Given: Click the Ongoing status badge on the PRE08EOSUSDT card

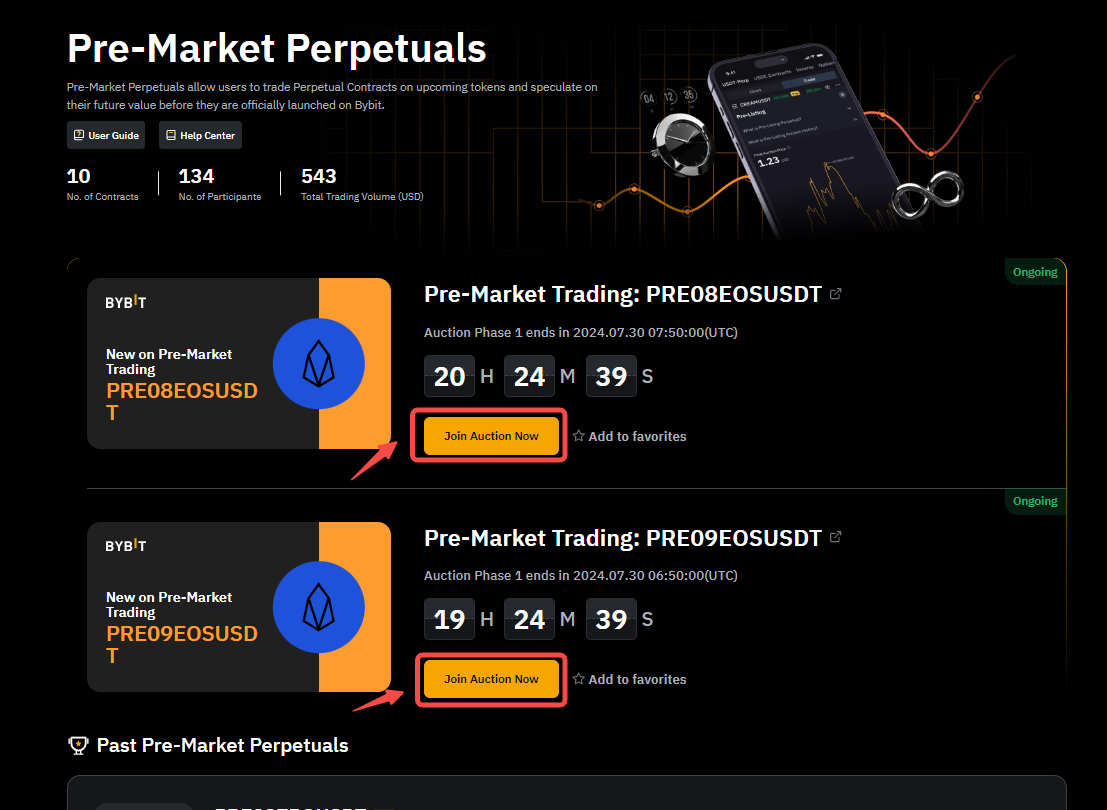Looking at the screenshot, I should pos(1035,271).
